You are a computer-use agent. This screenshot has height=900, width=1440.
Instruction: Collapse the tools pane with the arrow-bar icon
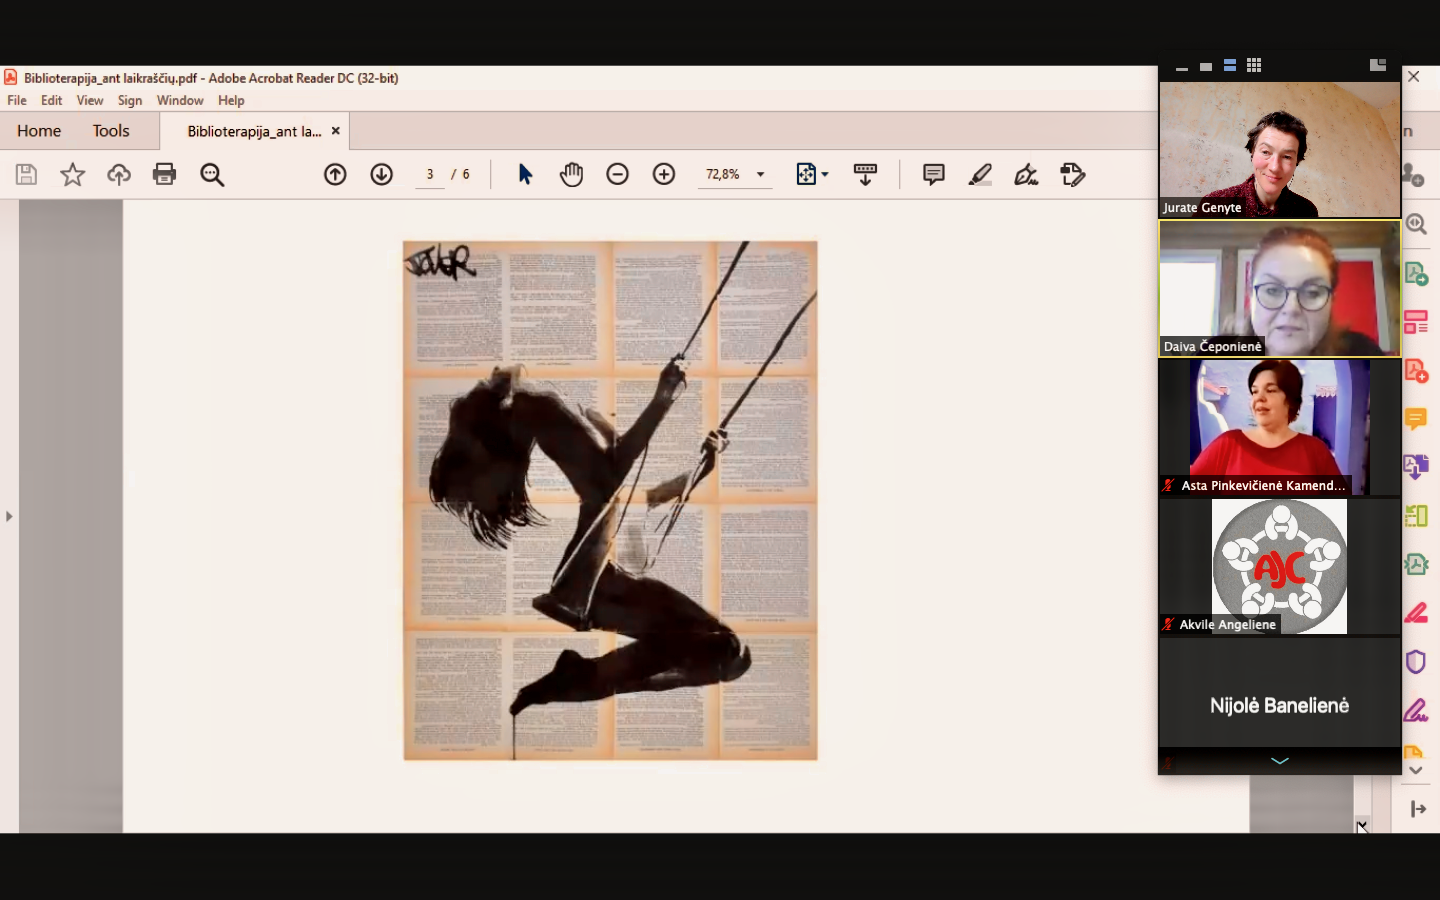tap(1418, 809)
